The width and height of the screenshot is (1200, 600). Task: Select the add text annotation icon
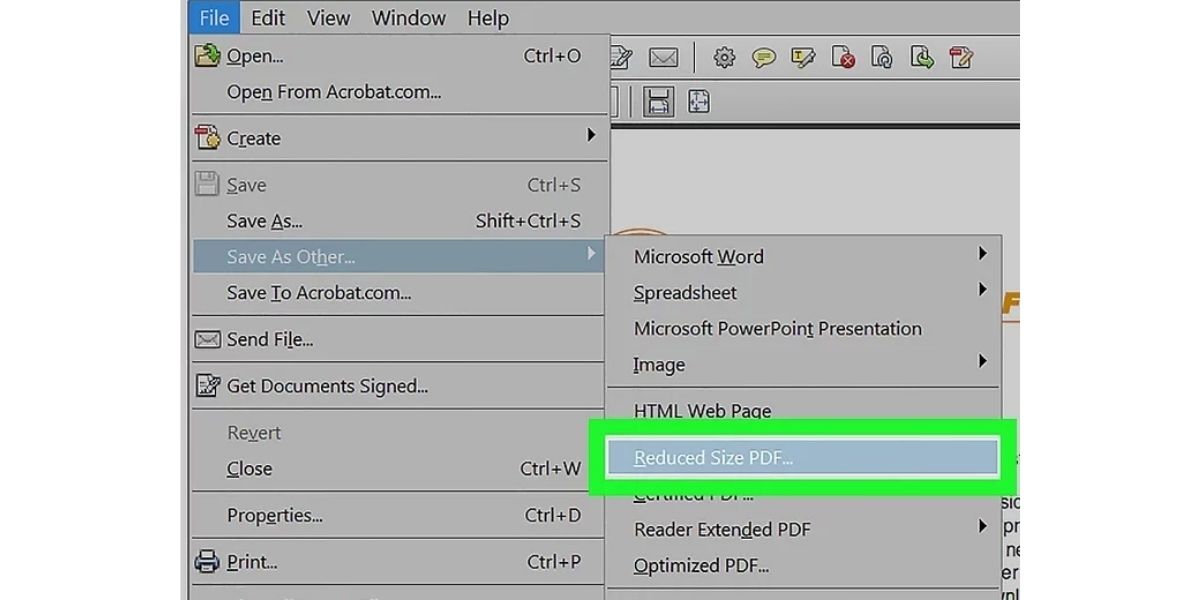point(803,58)
